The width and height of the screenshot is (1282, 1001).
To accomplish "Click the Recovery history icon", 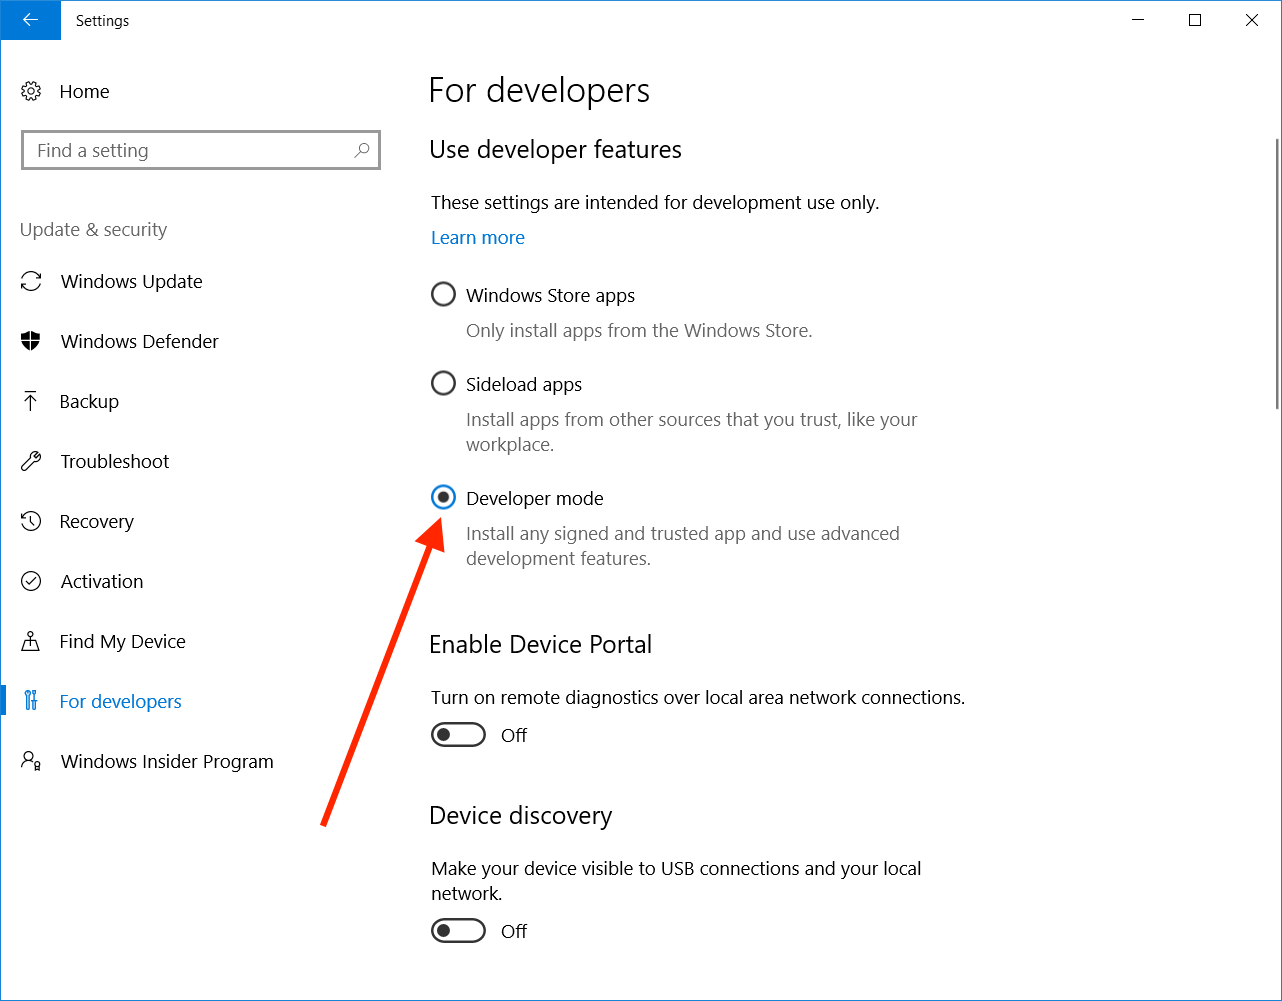I will click(31, 521).
